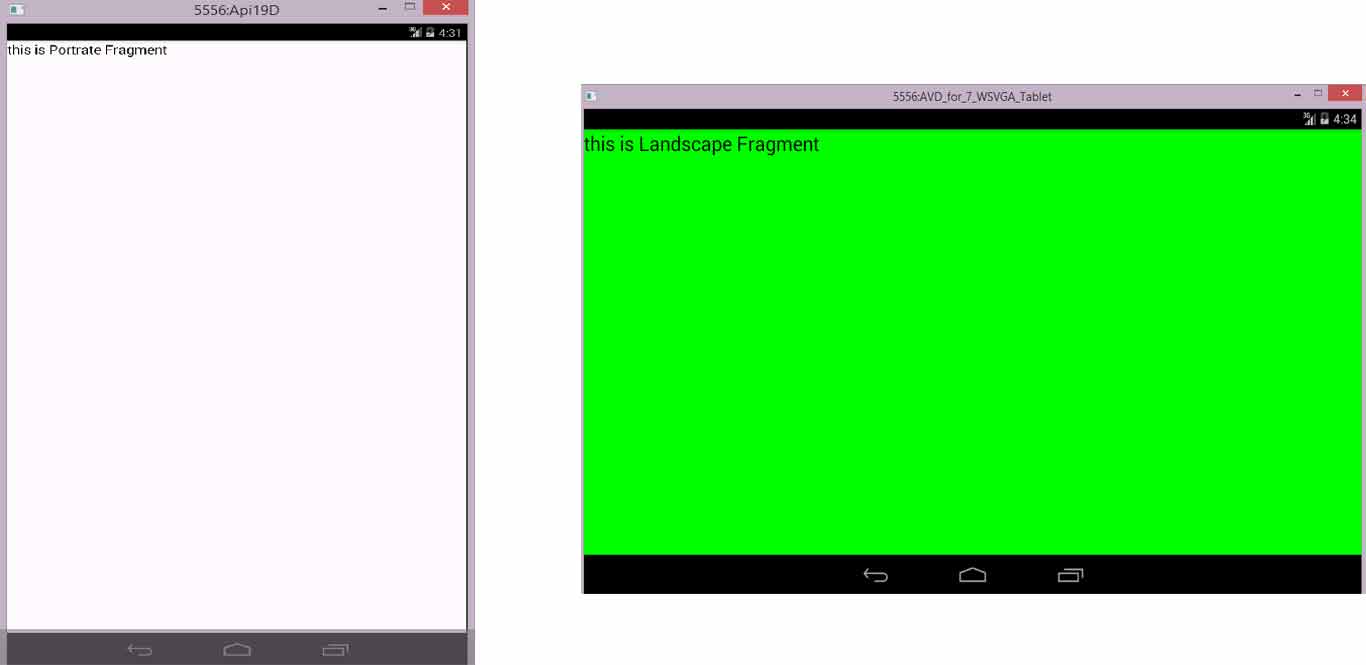Click 'this is Landscape Fragment' text

click(x=701, y=144)
